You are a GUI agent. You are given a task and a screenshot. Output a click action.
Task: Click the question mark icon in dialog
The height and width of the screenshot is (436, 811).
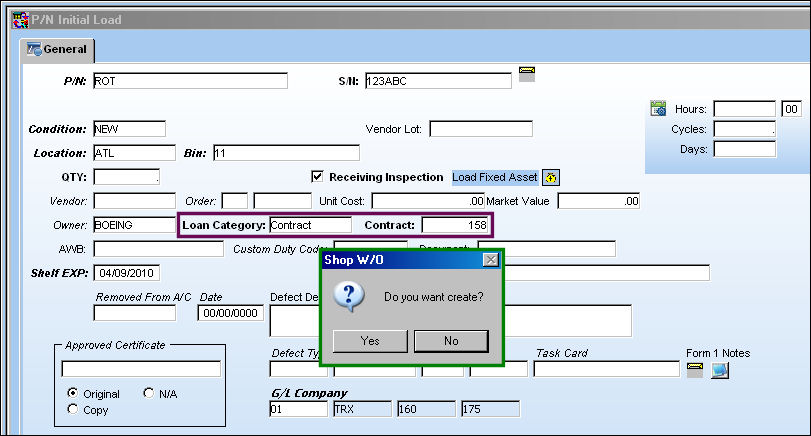pyautogui.click(x=349, y=297)
